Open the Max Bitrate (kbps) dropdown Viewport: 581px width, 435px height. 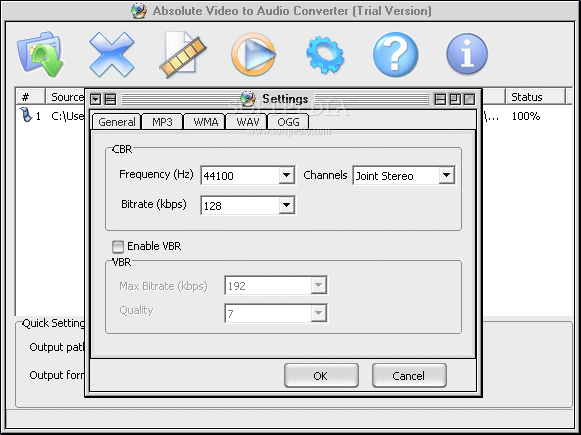pos(318,285)
